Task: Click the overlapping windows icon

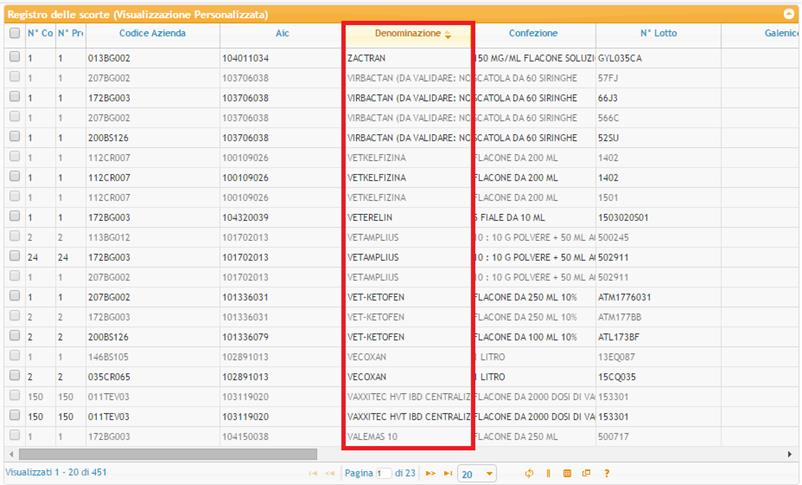Action: point(586,473)
